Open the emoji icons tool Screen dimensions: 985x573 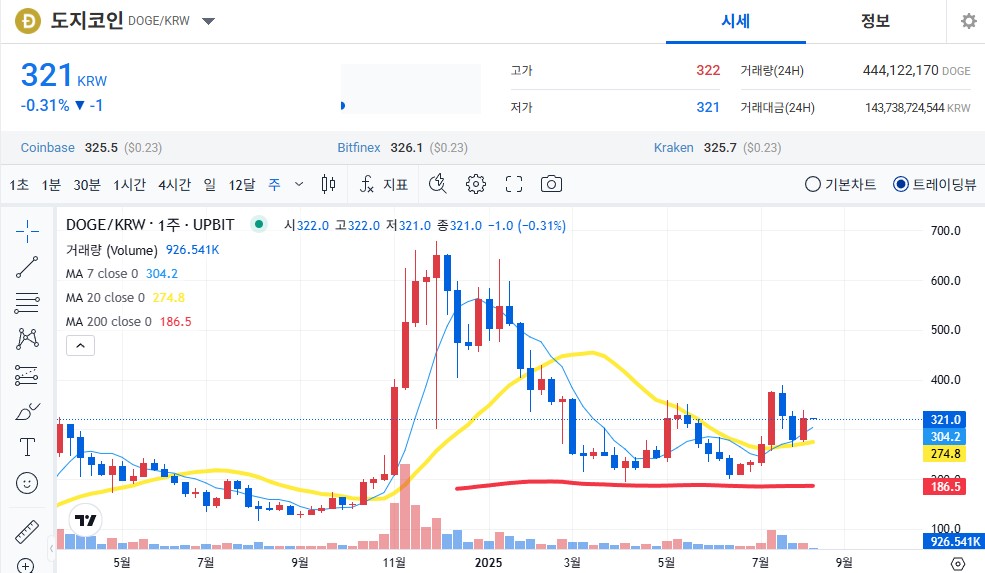27,483
